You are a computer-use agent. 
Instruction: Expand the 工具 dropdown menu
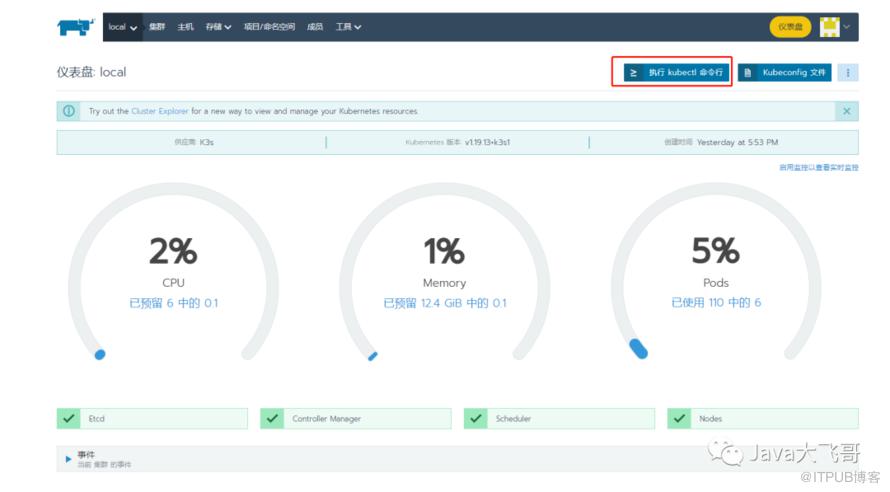pyautogui.click(x=348, y=27)
